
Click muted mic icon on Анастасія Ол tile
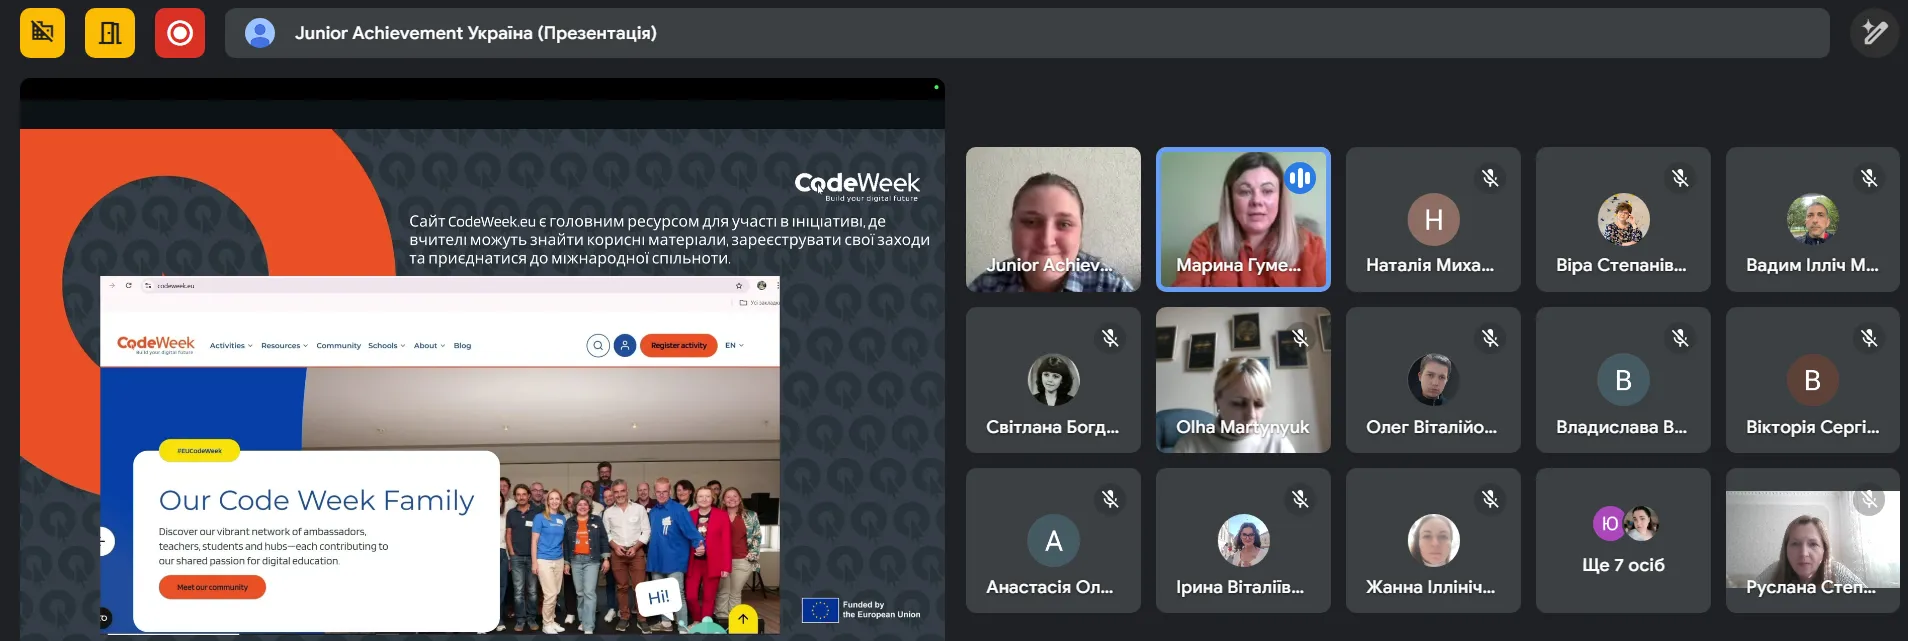tap(1110, 498)
